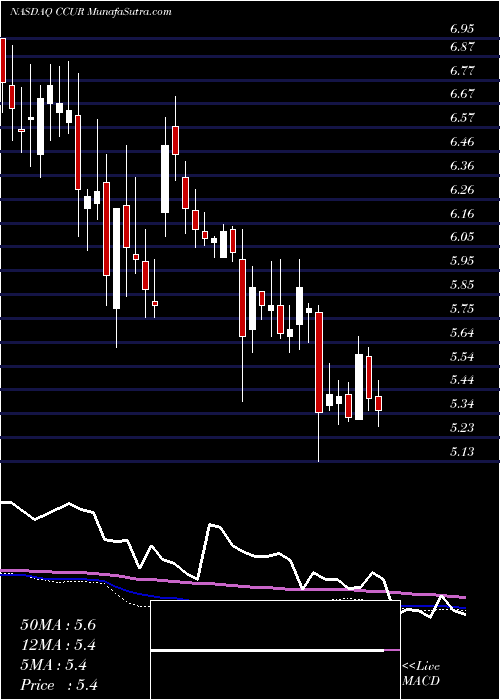This screenshot has width=500, height=700.
Task: Click the 6.57 price axis label
Action: coord(462,118)
